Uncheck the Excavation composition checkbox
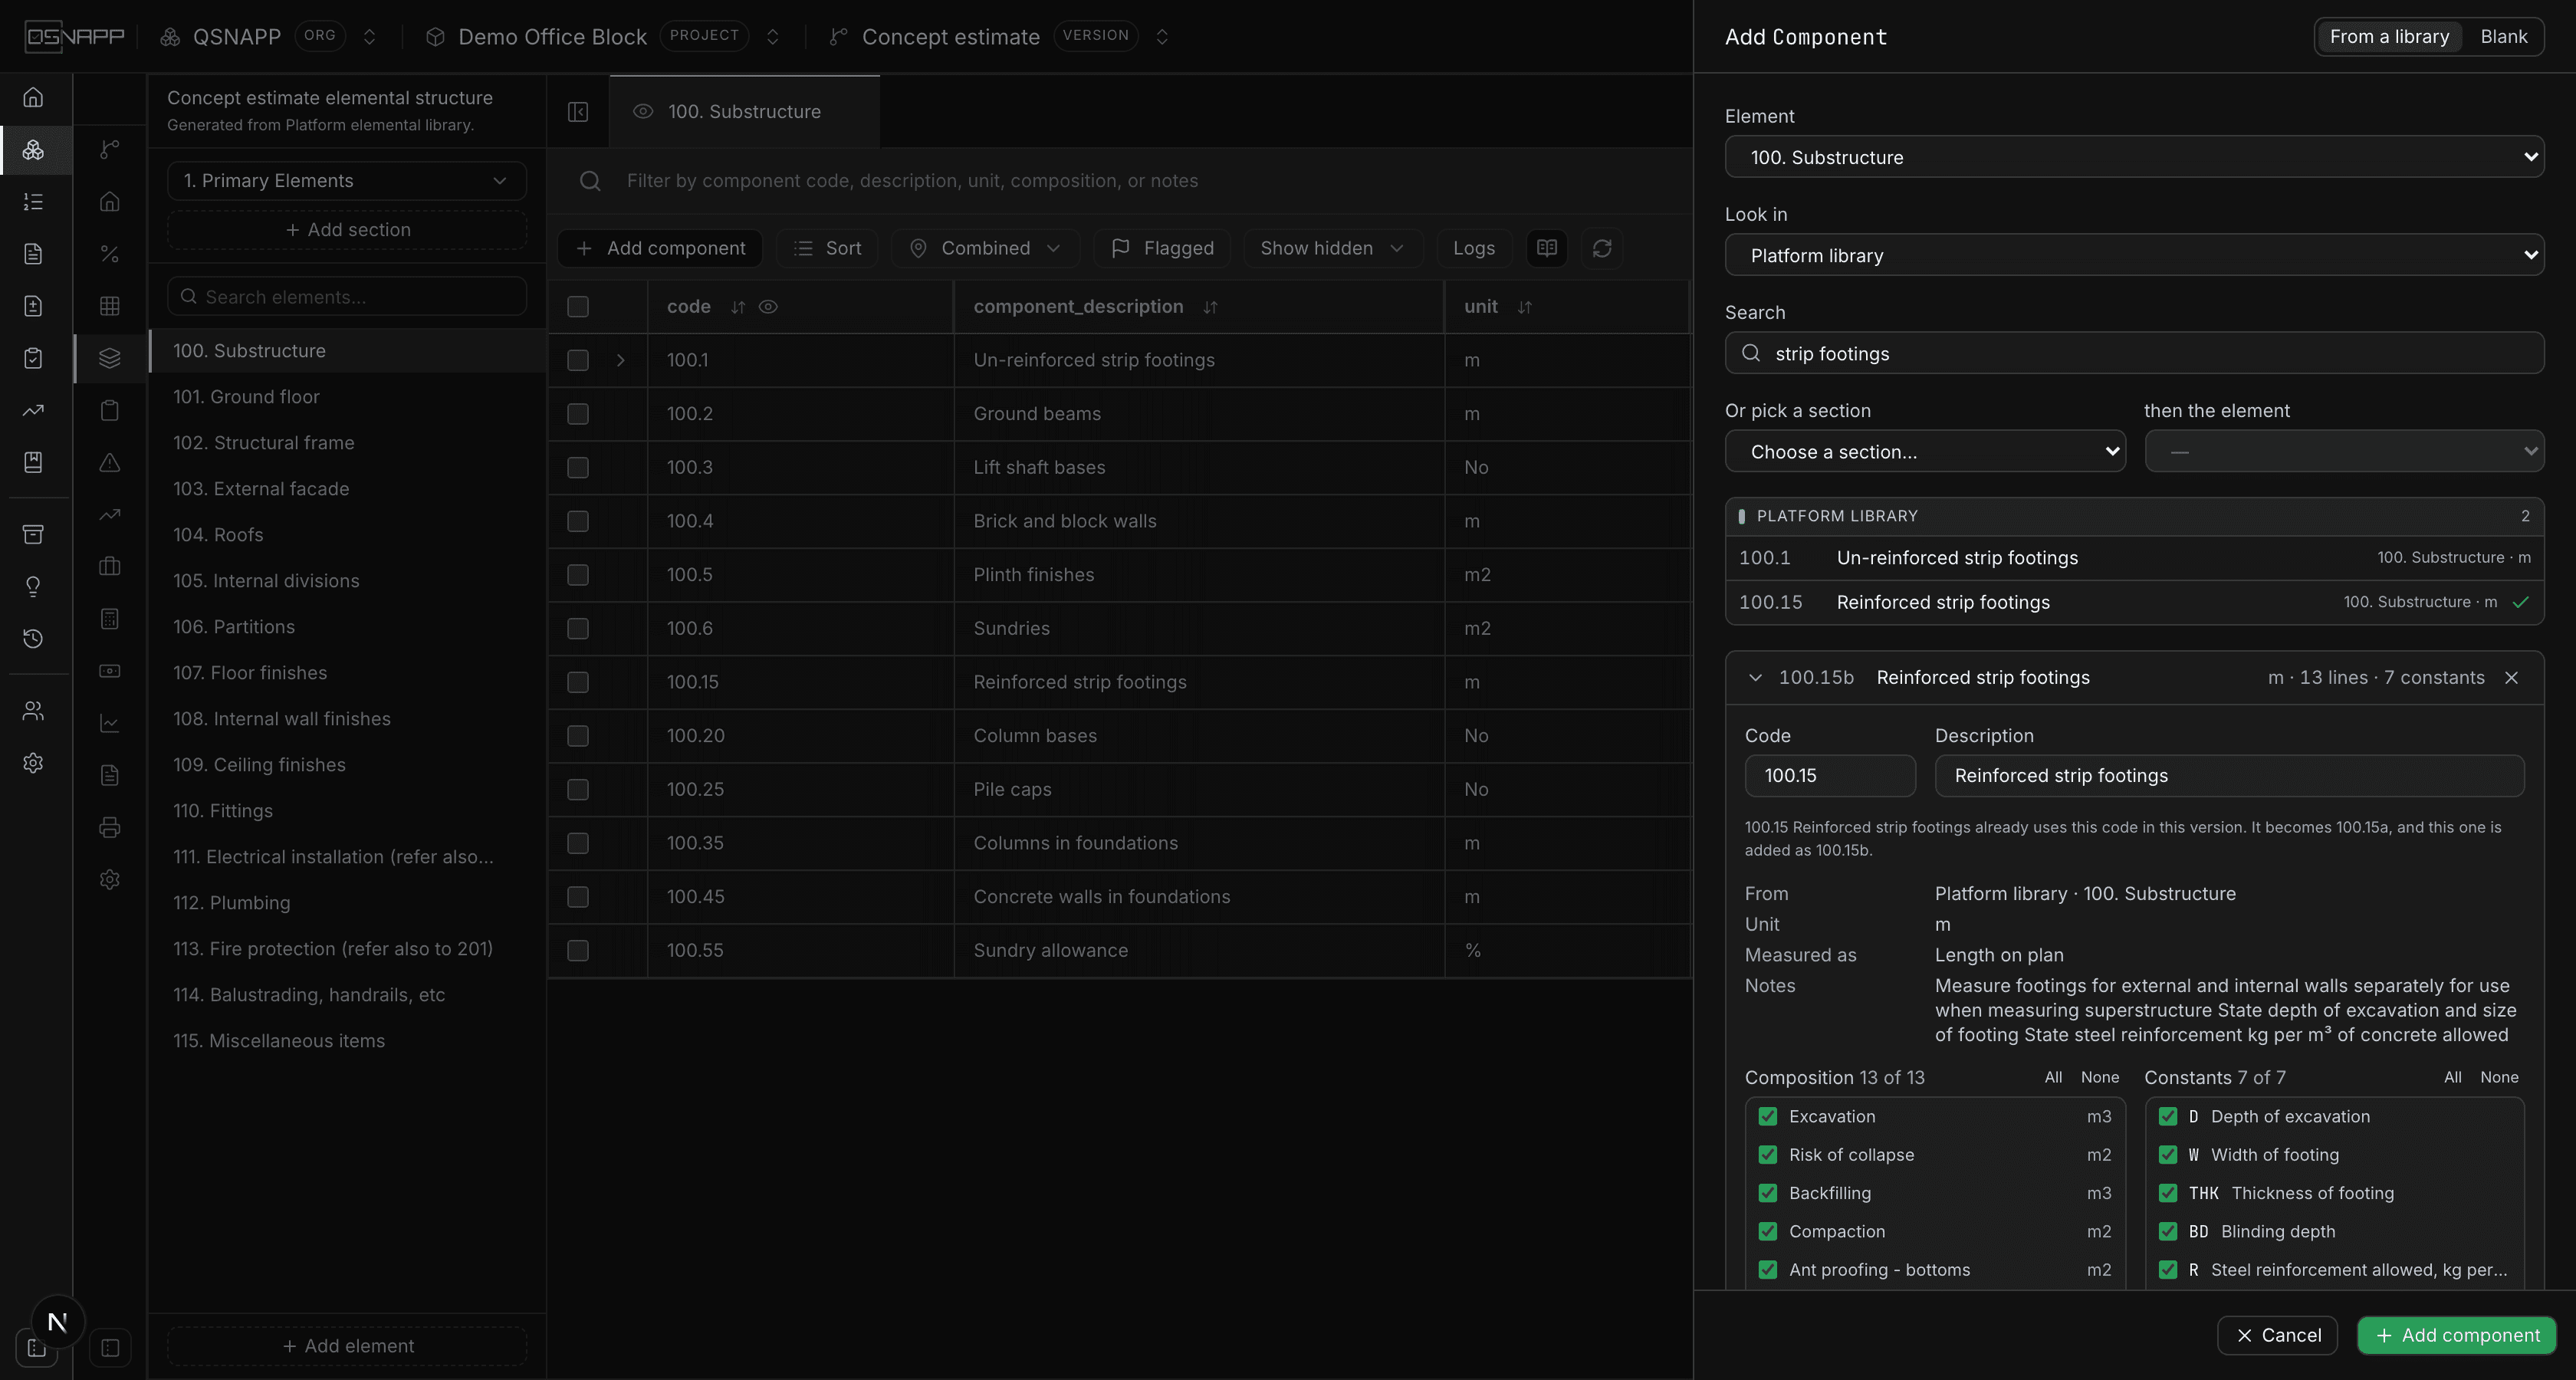Screen dimensions: 2576x1380 pyautogui.click(x=1768, y=1117)
